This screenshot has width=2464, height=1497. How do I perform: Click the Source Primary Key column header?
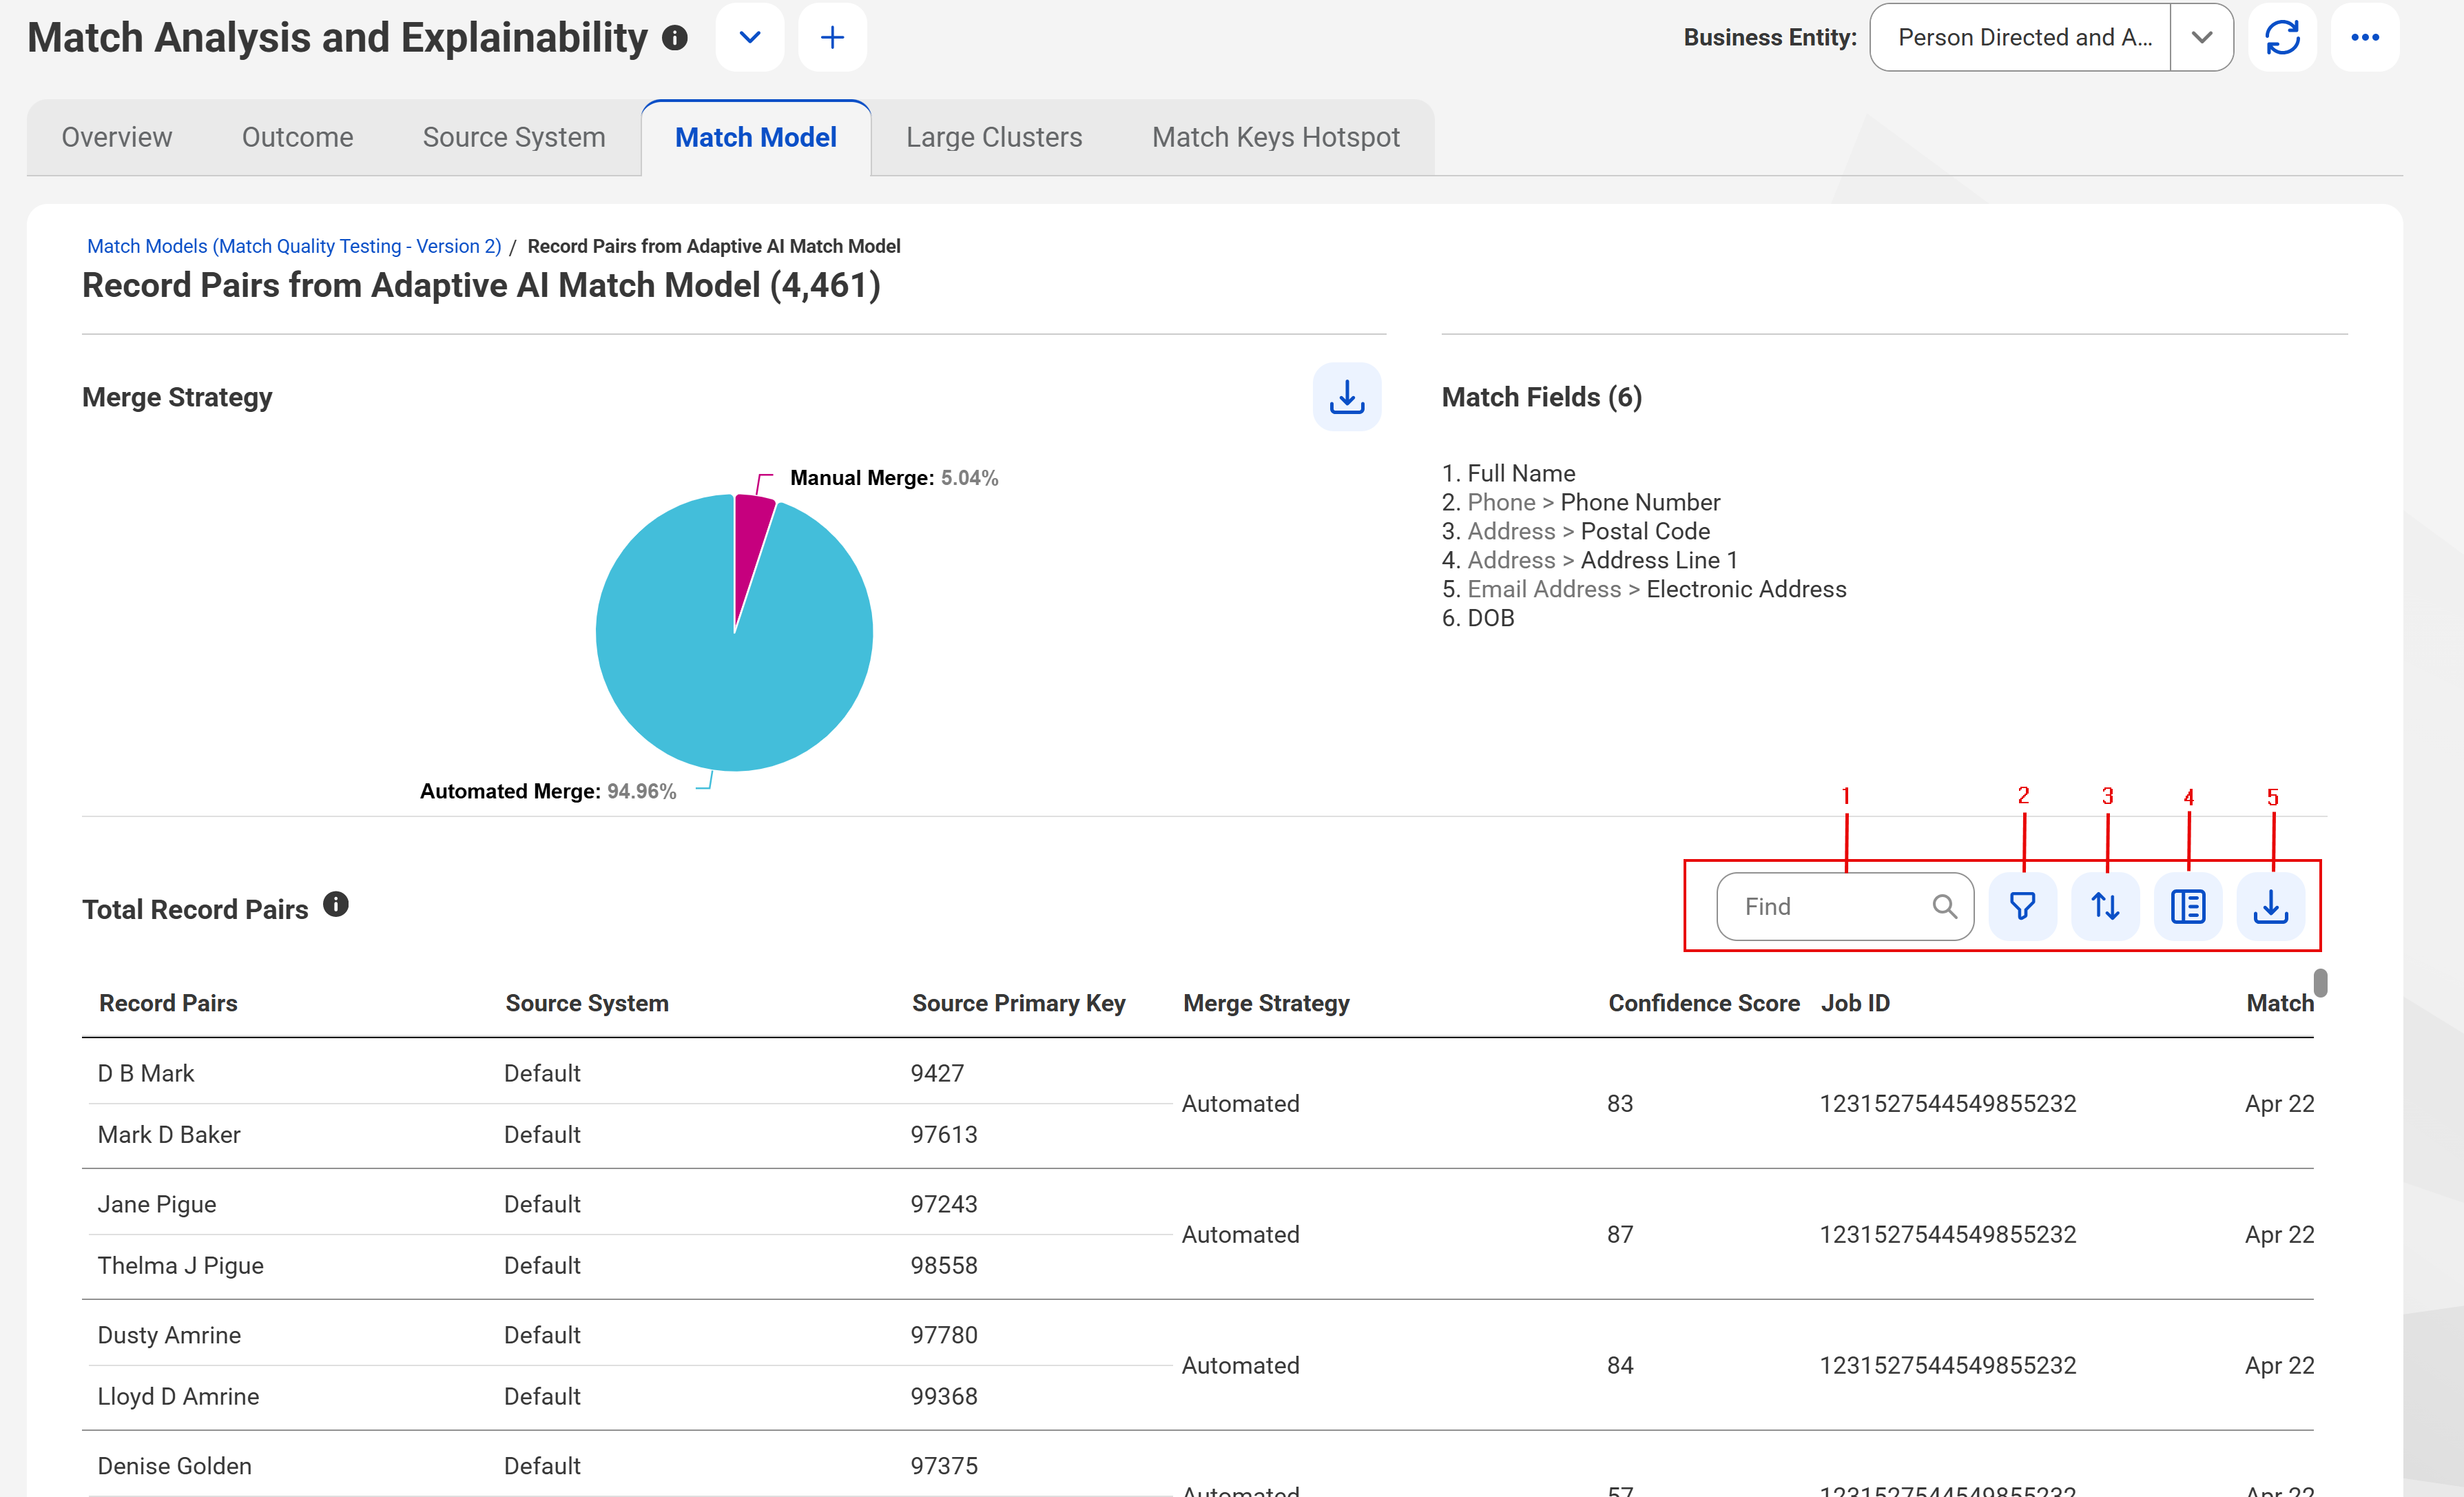[1018, 1003]
